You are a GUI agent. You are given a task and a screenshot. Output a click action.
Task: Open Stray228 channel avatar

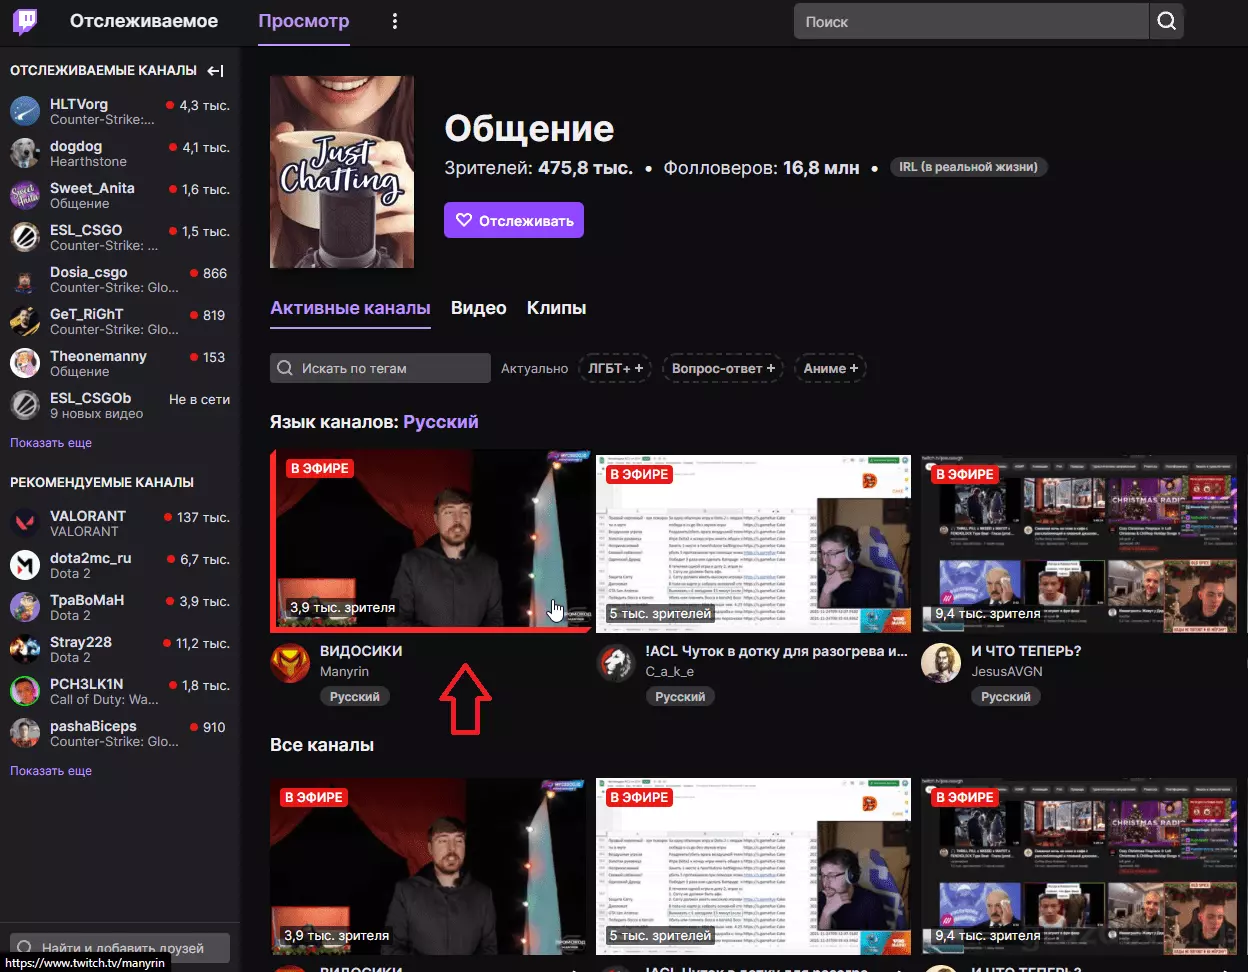pos(25,649)
